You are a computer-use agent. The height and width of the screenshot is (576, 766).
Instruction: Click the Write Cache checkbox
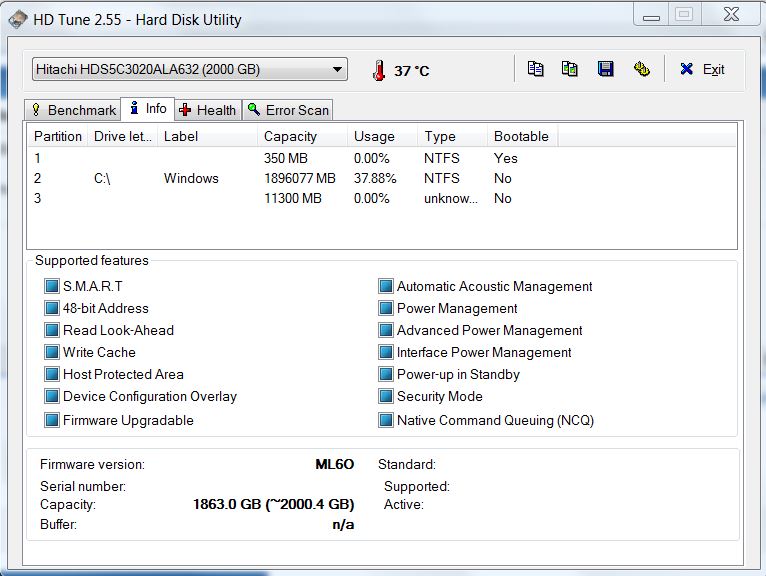click(51, 352)
